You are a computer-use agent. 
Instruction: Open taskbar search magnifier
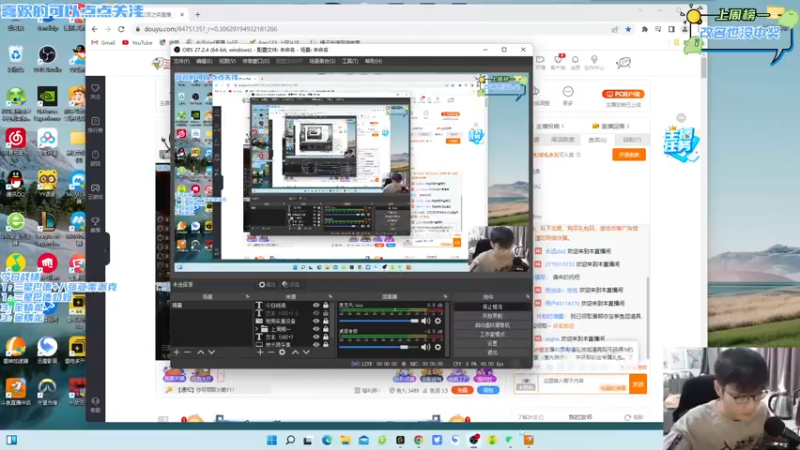tap(290, 440)
